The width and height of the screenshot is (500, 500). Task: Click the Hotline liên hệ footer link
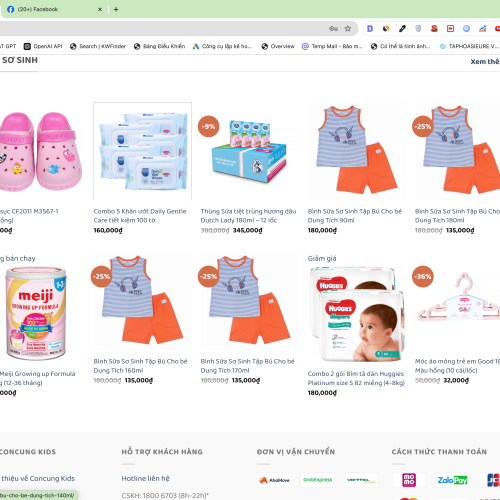[145, 478]
